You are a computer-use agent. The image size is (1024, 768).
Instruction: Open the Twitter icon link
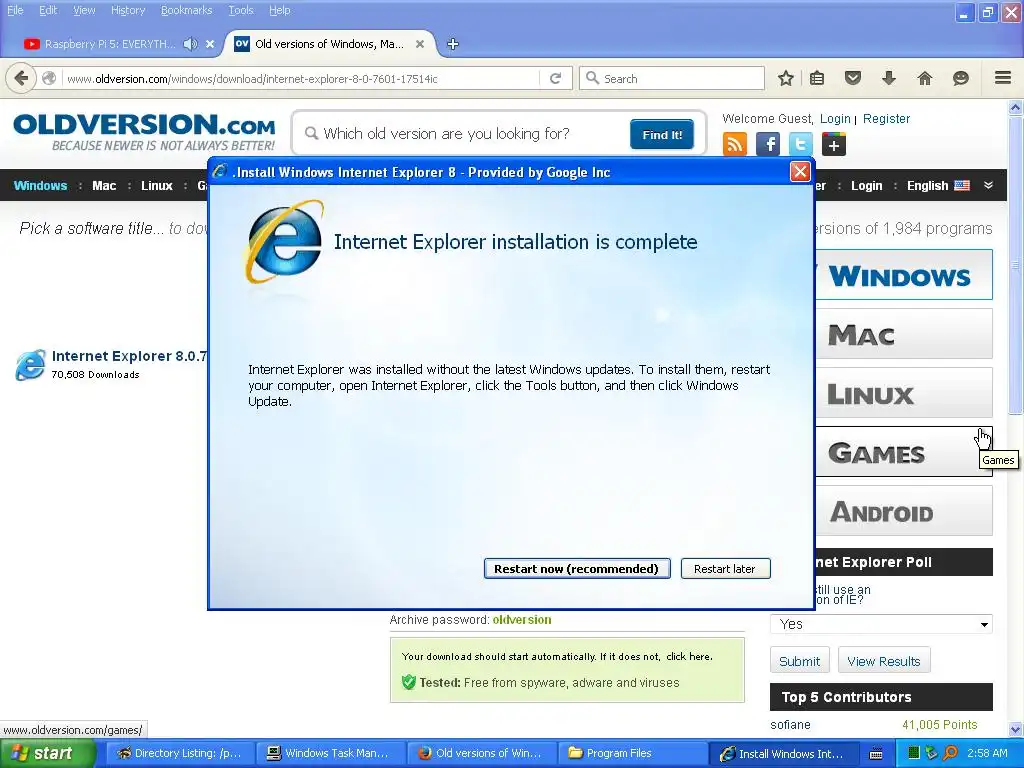point(801,144)
